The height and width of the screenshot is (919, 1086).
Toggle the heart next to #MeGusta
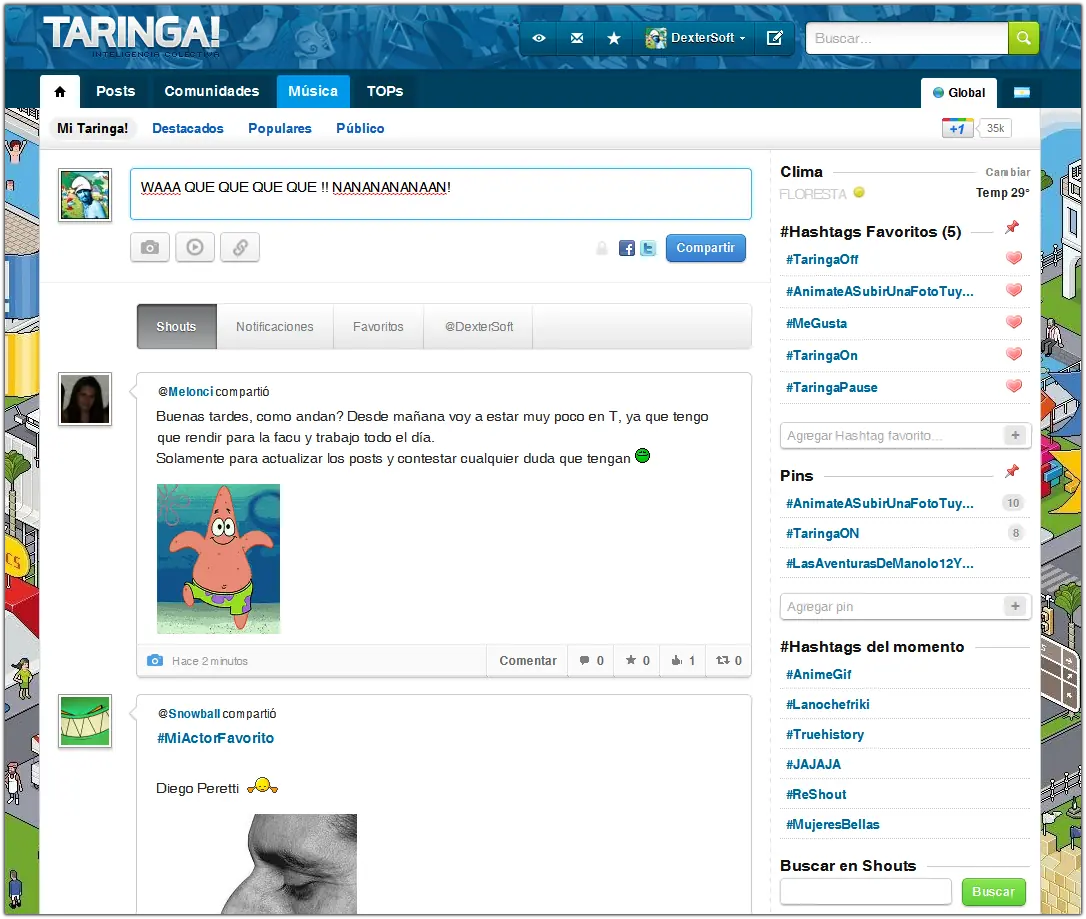coord(1013,323)
